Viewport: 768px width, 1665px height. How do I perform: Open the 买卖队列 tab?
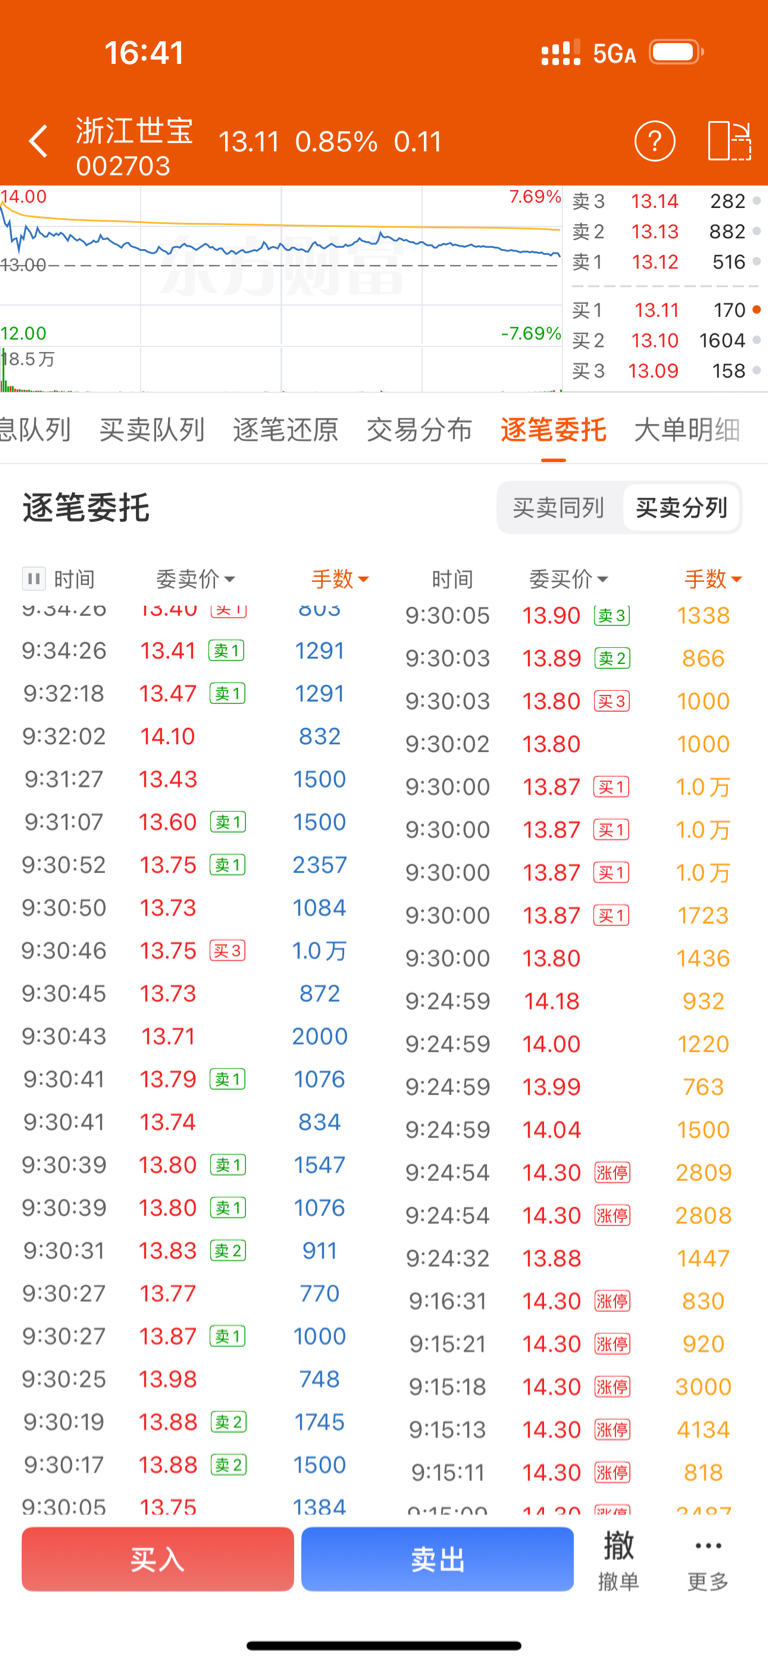click(x=152, y=430)
